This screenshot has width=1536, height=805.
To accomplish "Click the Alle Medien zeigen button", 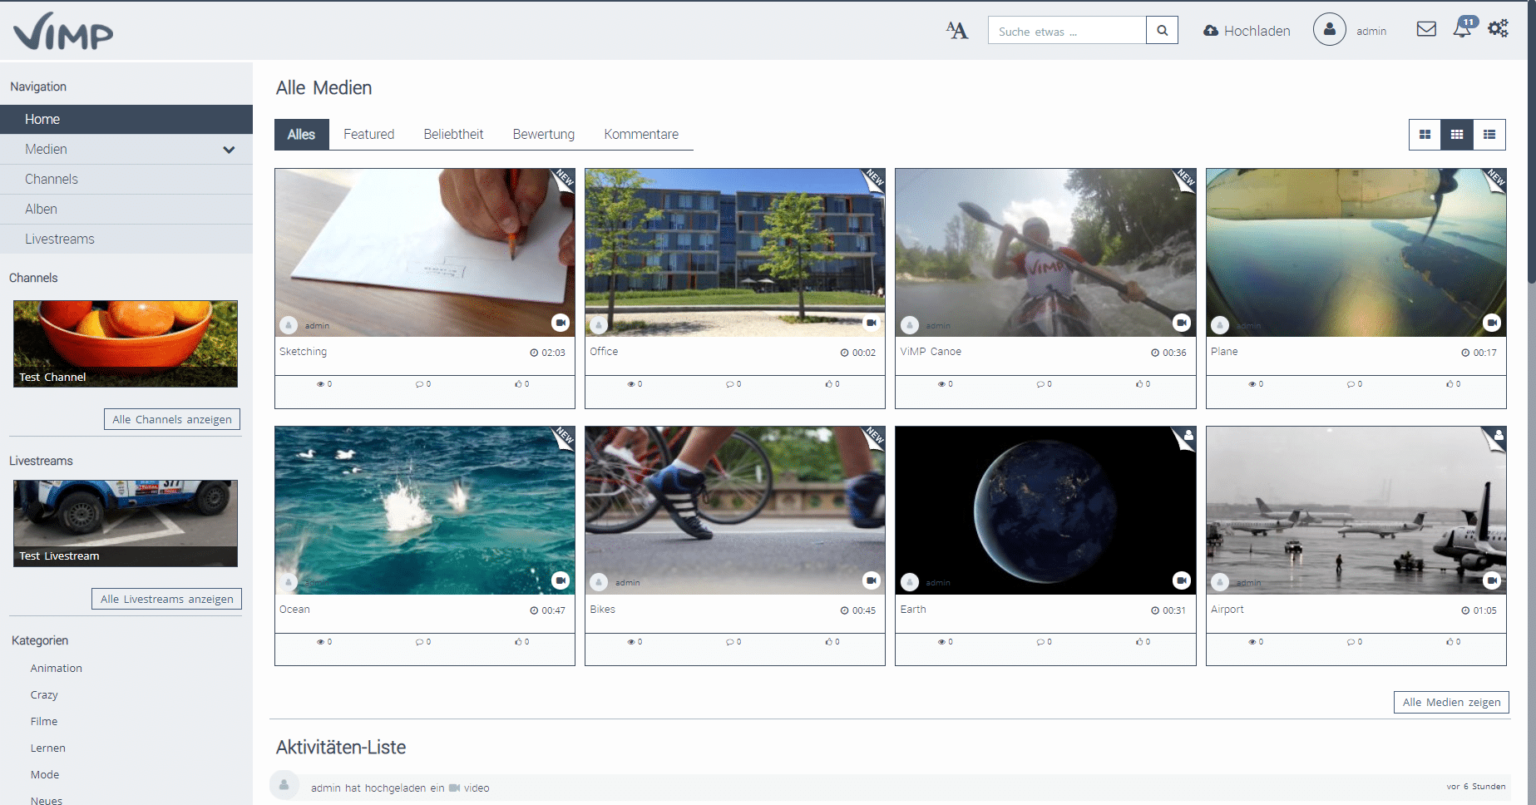I will [x=1451, y=702].
